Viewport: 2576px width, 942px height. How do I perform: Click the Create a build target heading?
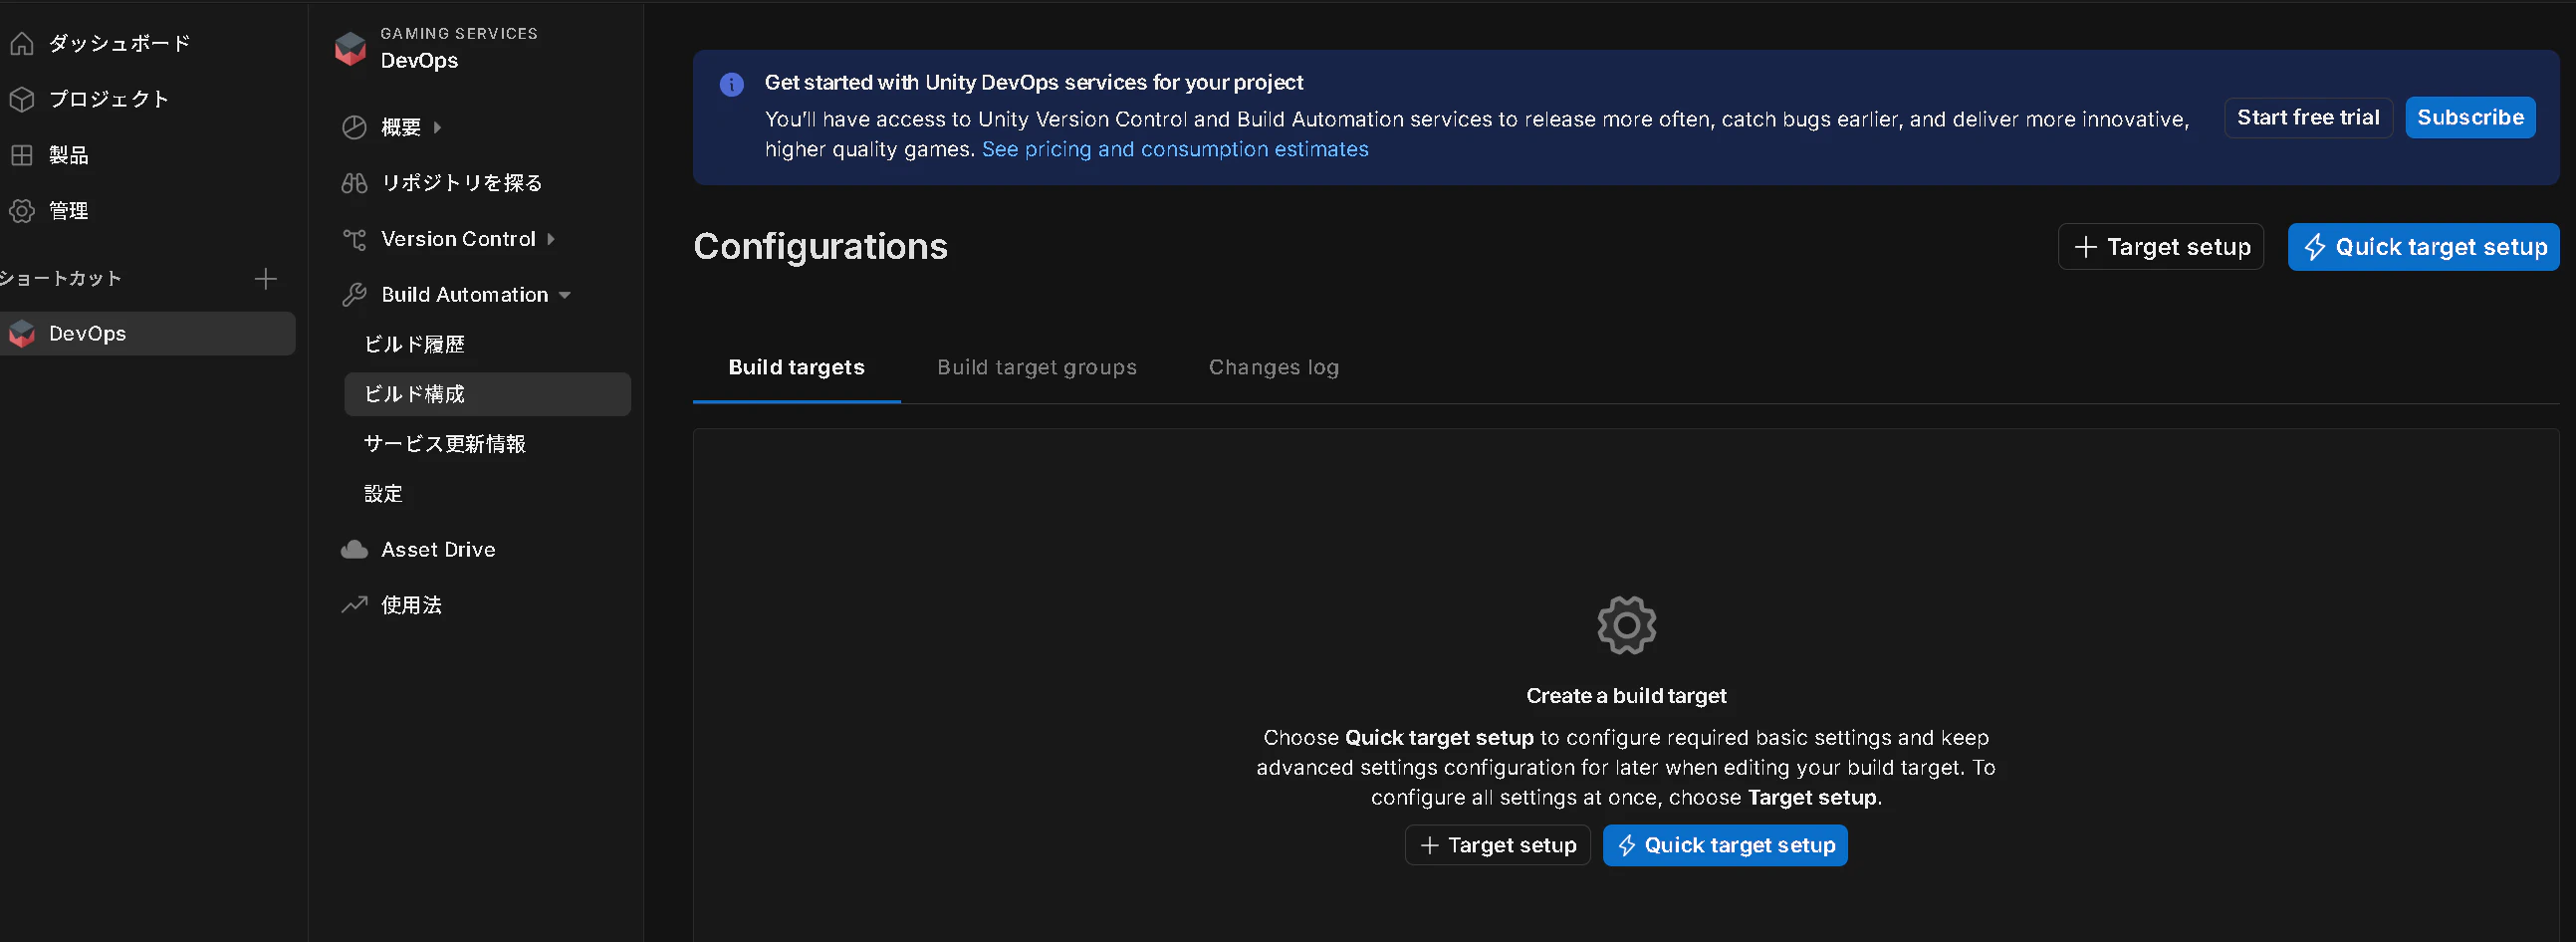[x=1626, y=696]
